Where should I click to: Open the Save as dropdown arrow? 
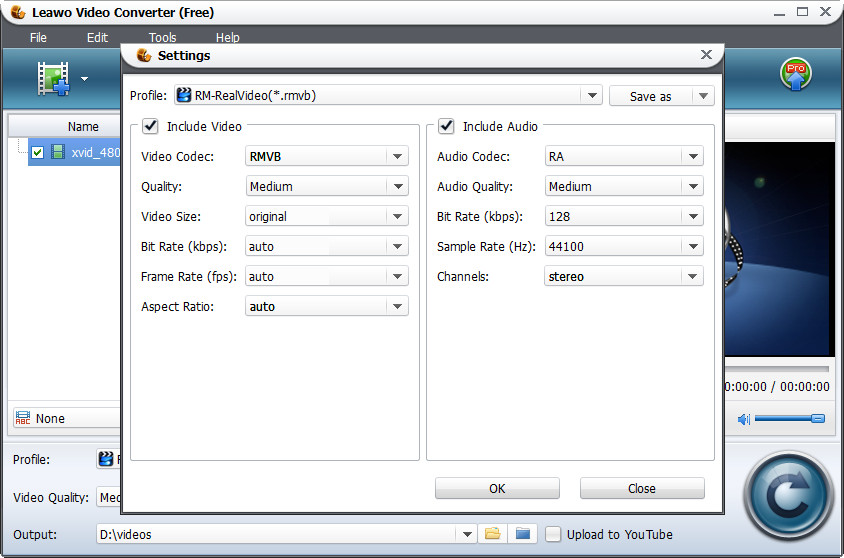point(703,96)
